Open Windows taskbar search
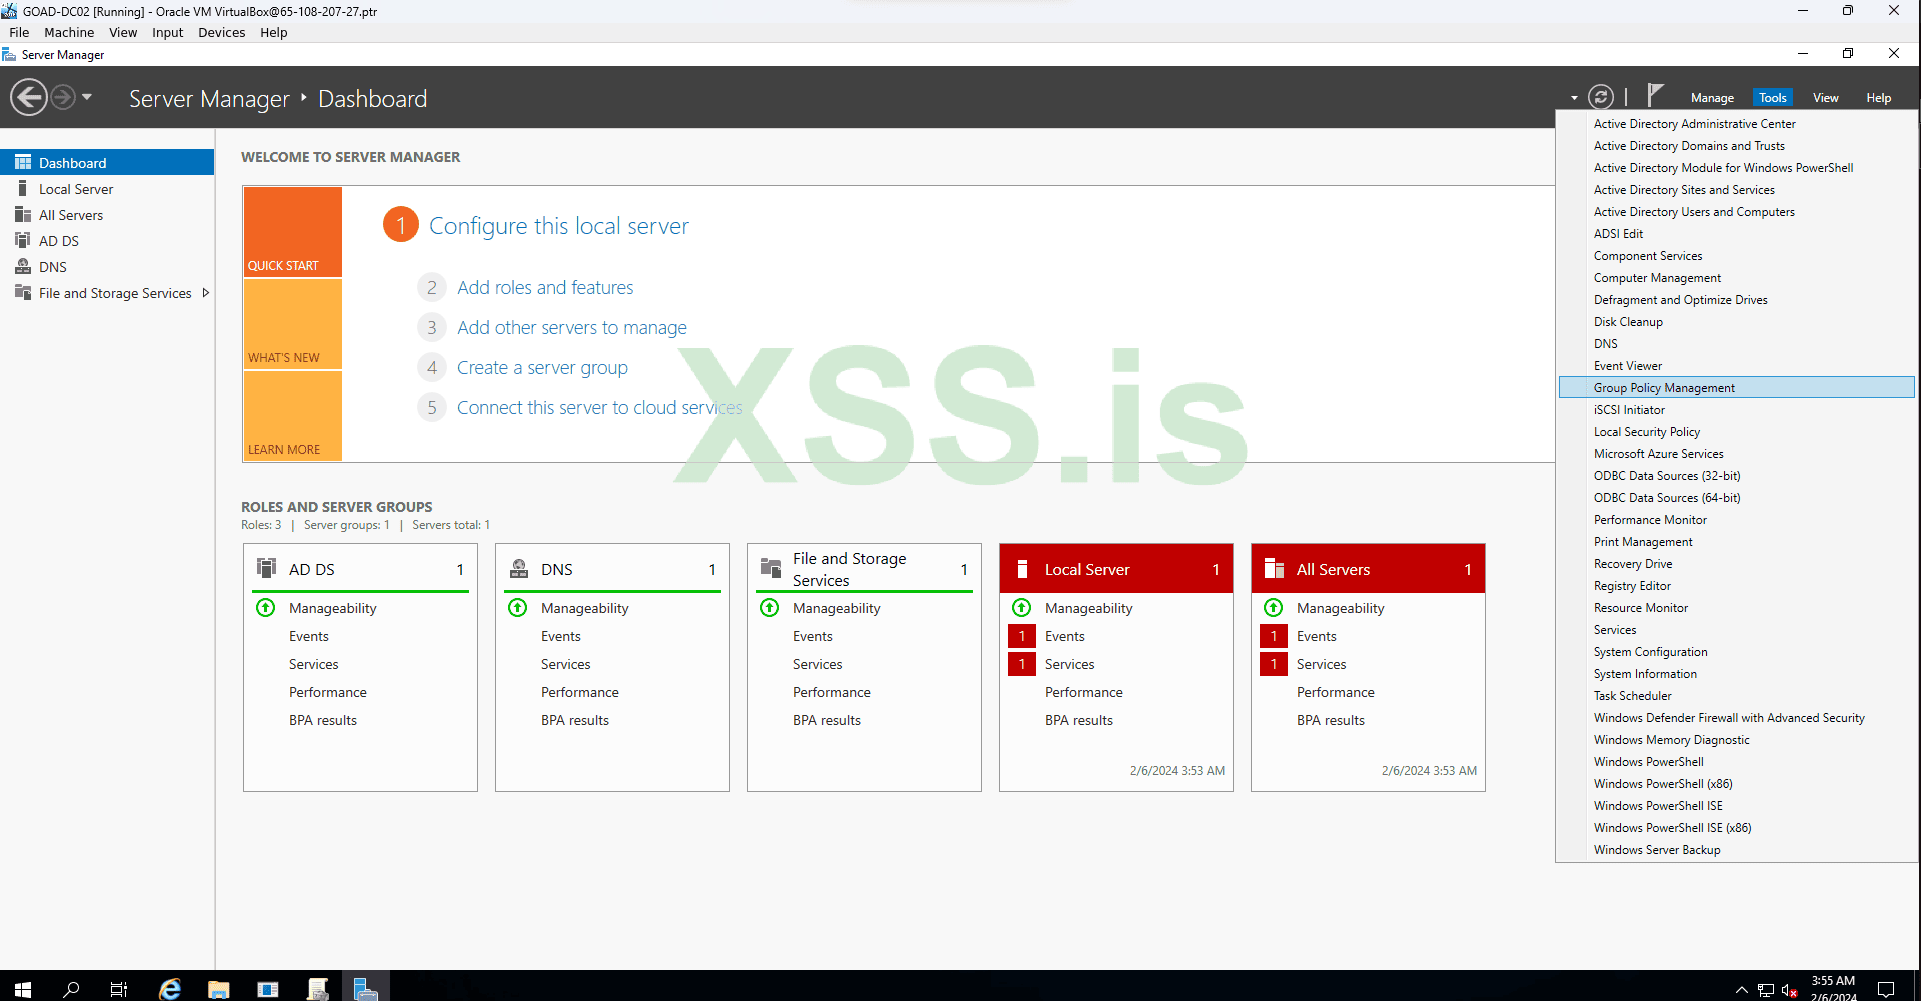The width and height of the screenshot is (1921, 1001). pyautogui.click(x=71, y=988)
